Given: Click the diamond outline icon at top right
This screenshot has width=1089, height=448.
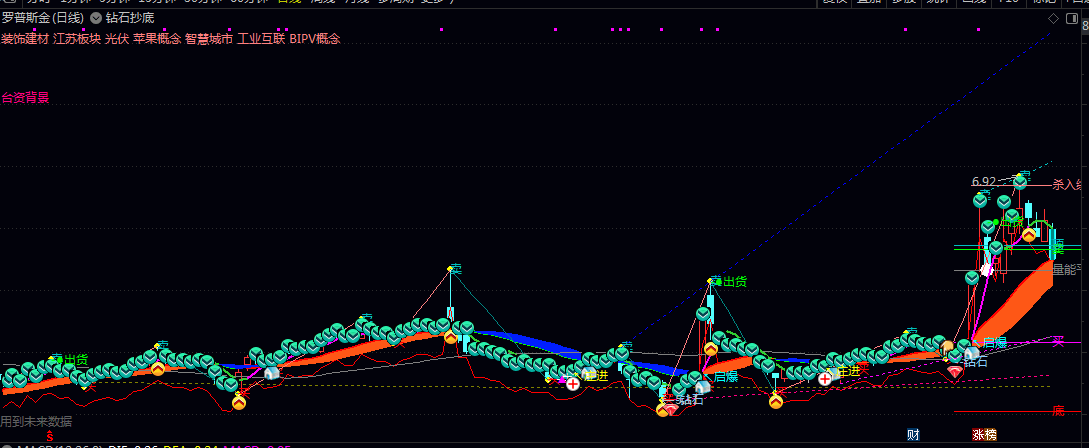Looking at the screenshot, I should 1053,18.
